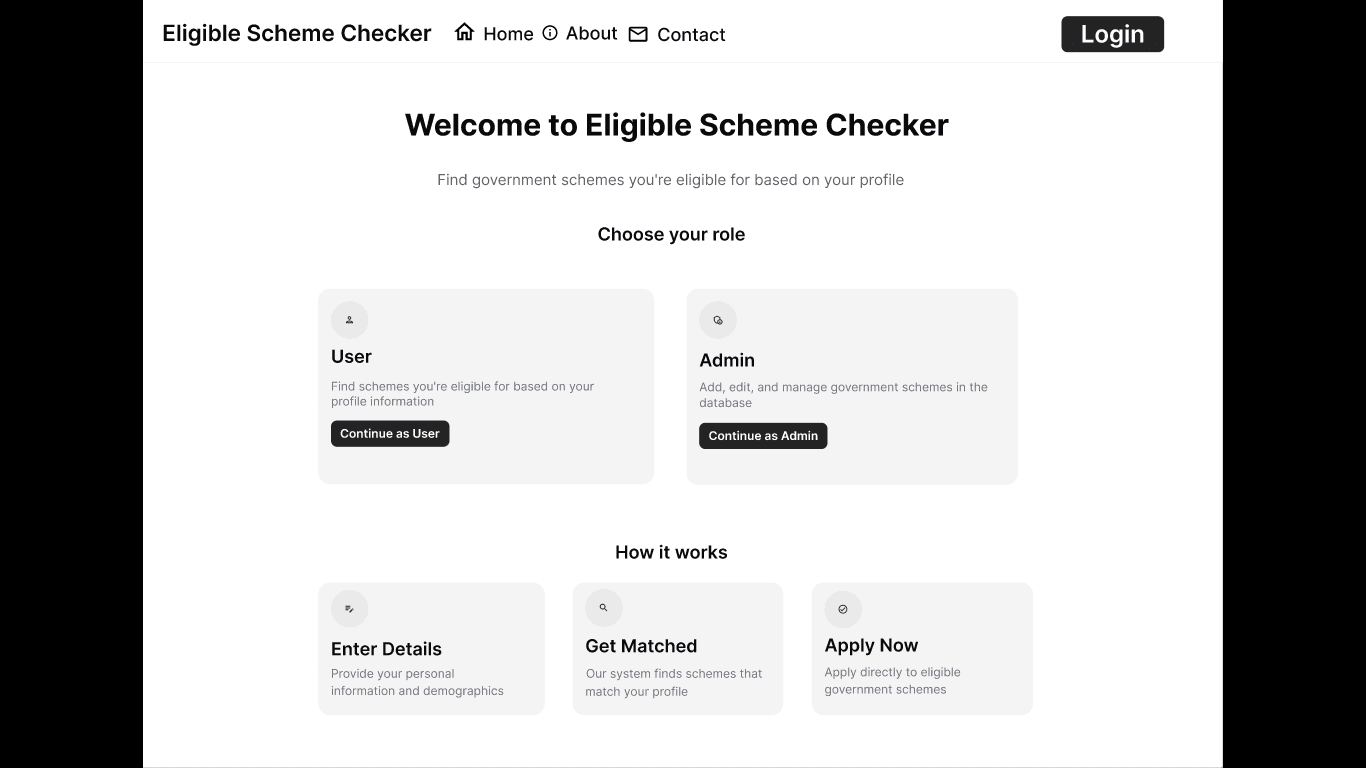Click the checkmark icon above Apply Now
This screenshot has width=1366, height=768.
click(843, 609)
